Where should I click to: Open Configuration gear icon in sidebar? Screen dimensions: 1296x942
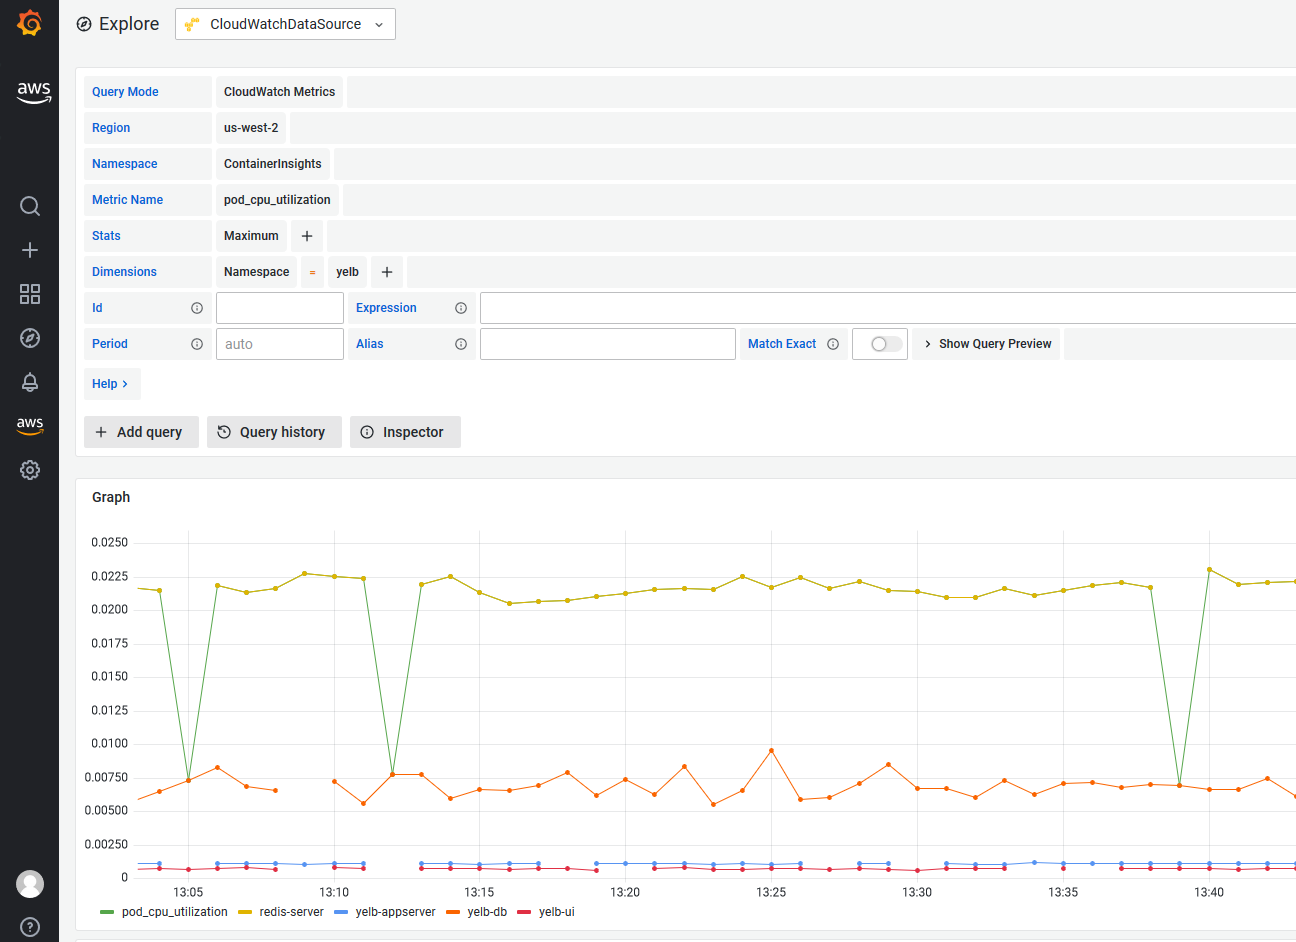pos(30,470)
